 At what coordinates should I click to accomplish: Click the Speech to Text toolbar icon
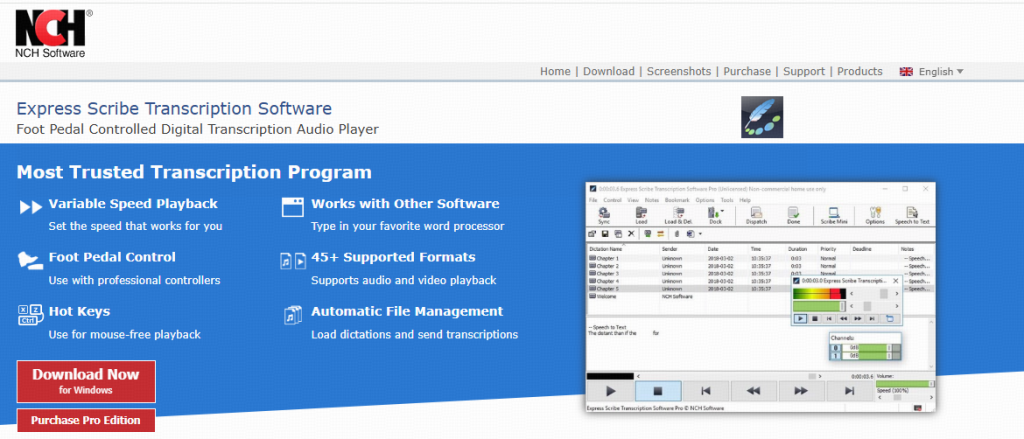click(x=912, y=215)
